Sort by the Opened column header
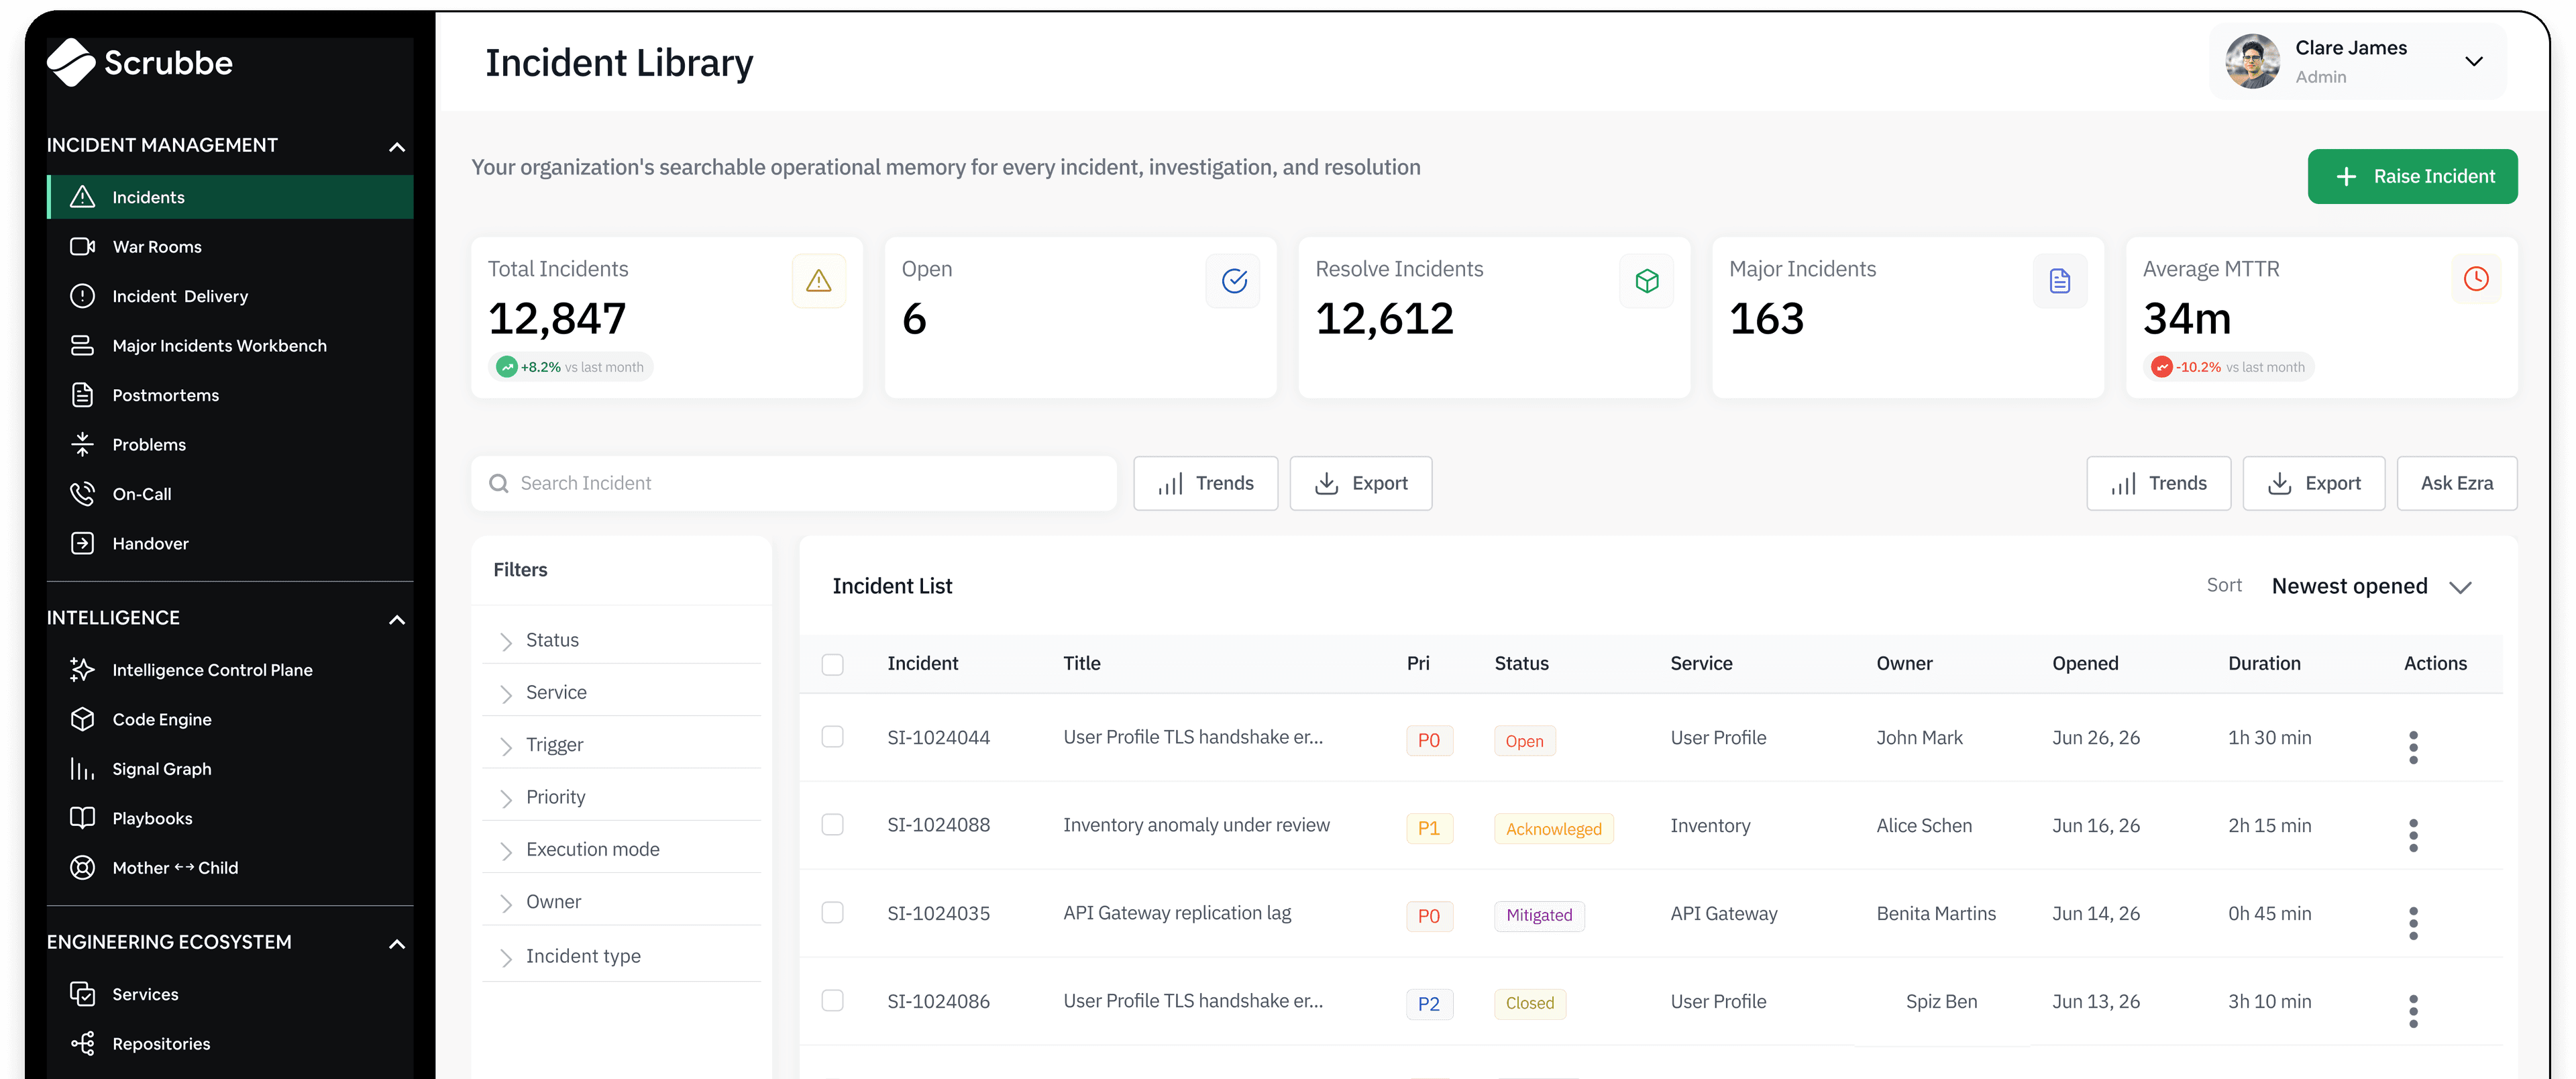Viewport: 2576px width, 1079px height. (x=2085, y=663)
